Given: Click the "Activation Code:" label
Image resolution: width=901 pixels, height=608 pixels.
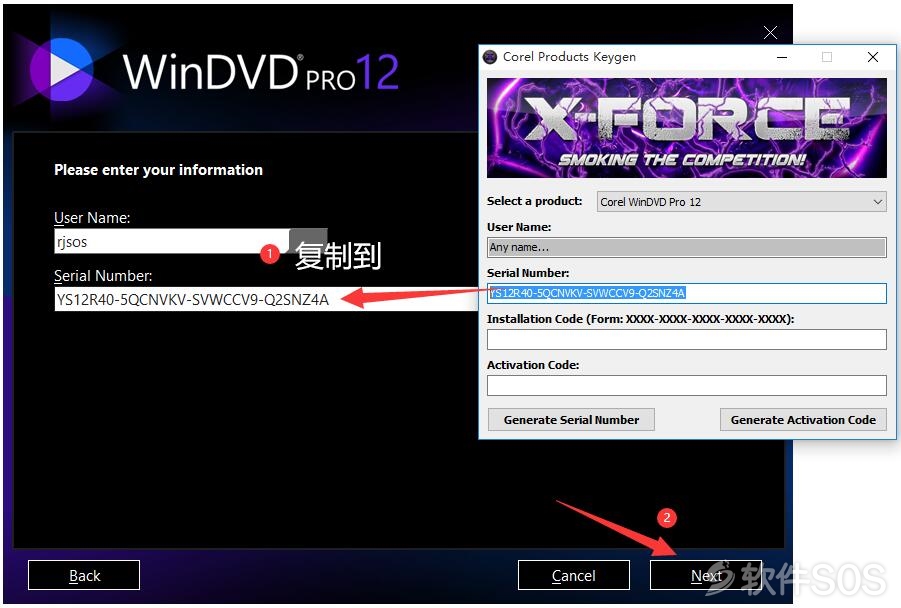Looking at the screenshot, I should (533, 365).
